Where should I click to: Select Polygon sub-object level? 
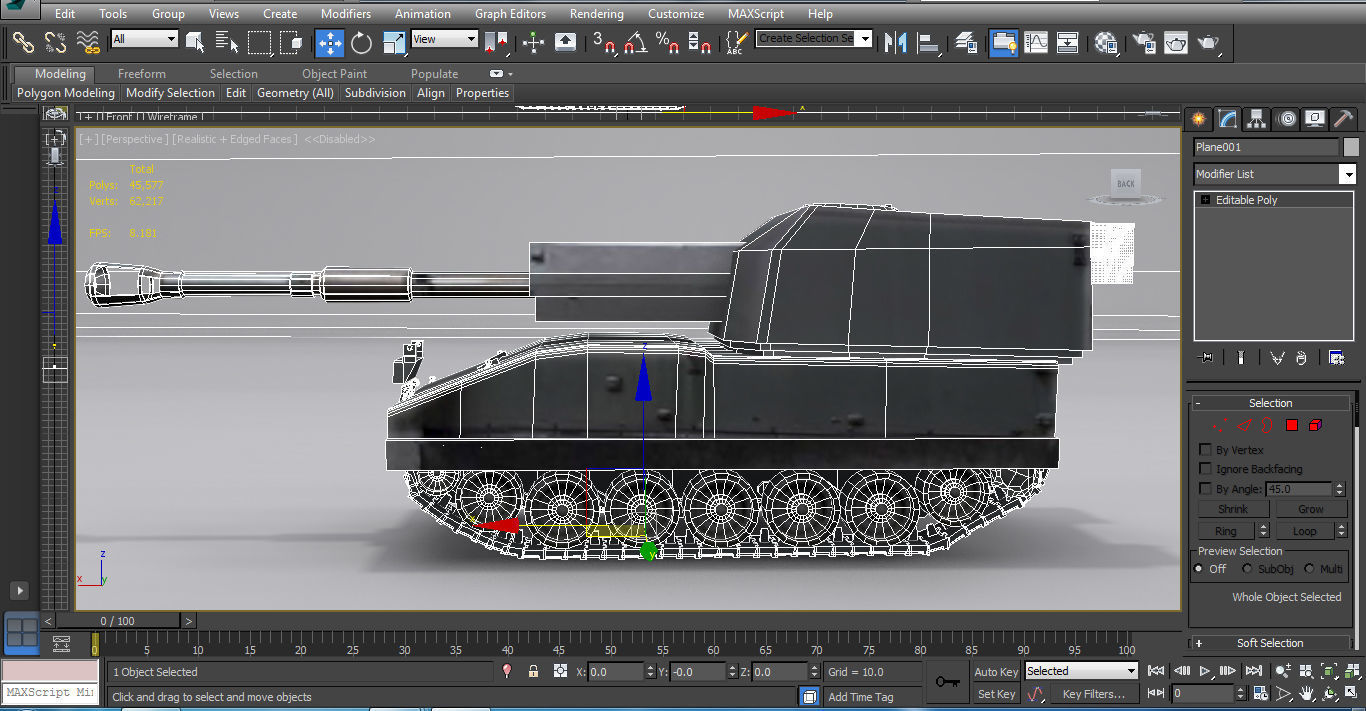(1291, 425)
